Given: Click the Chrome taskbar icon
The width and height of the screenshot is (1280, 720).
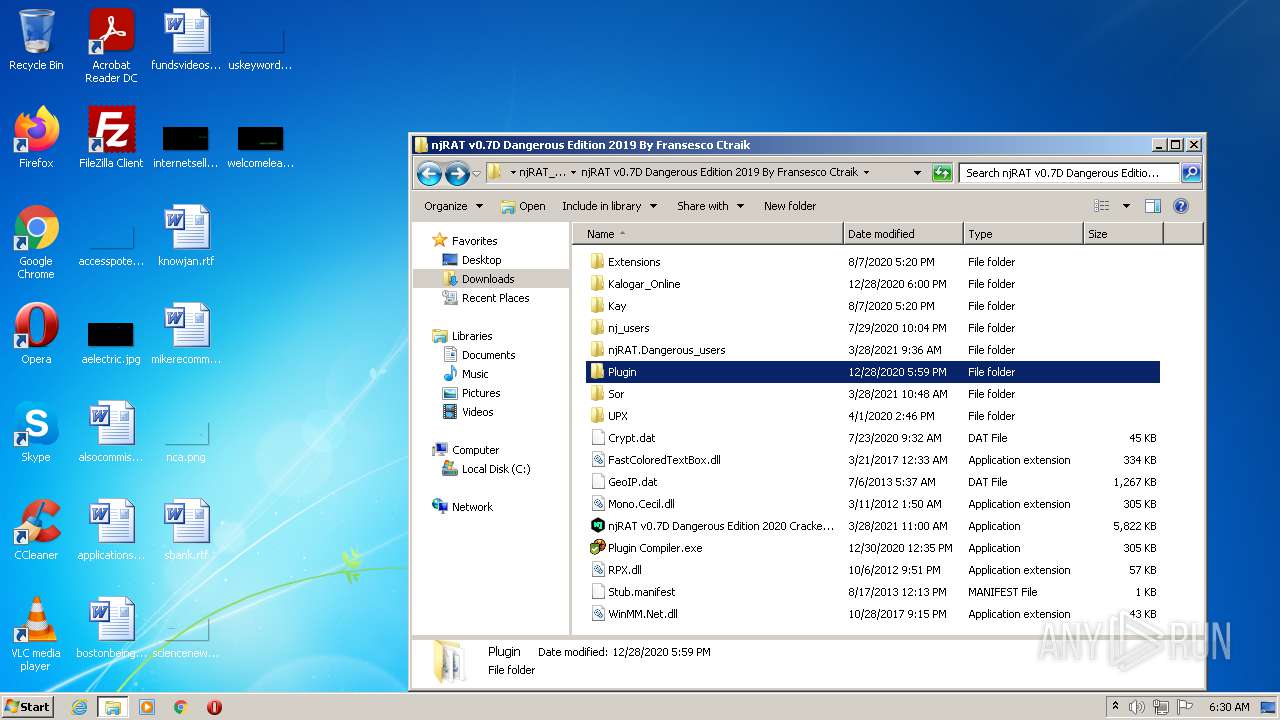Looking at the screenshot, I should pyautogui.click(x=181, y=707).
